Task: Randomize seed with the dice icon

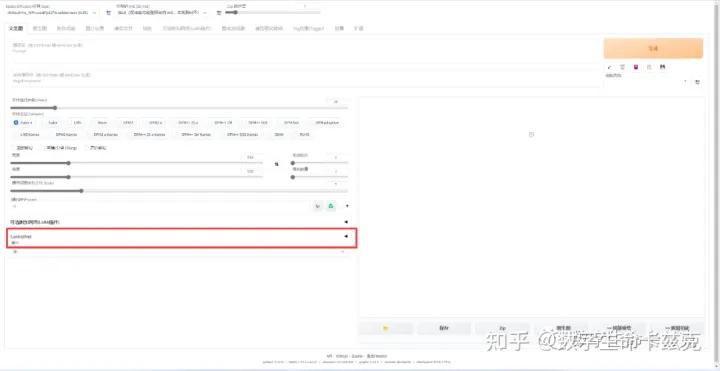Action: click(318, 206)
